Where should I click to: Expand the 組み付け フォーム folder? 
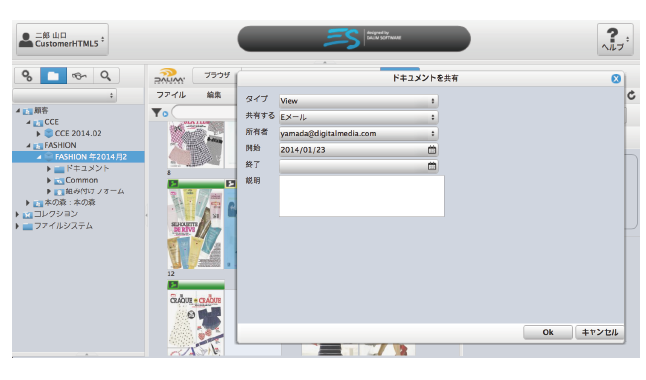(49, 191)
